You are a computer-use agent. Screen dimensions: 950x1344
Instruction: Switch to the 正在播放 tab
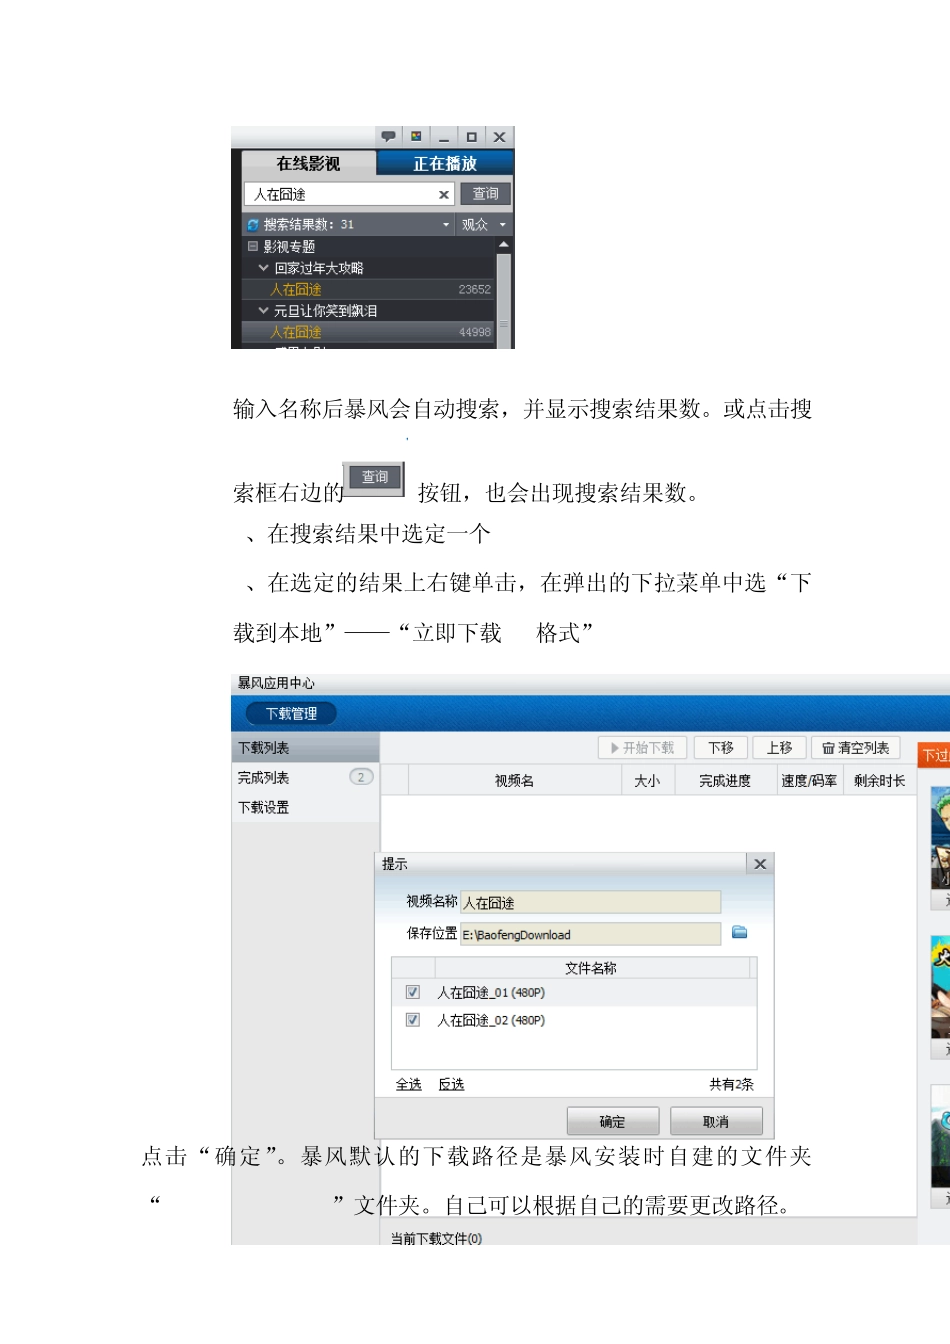click(x=445, y=164)
